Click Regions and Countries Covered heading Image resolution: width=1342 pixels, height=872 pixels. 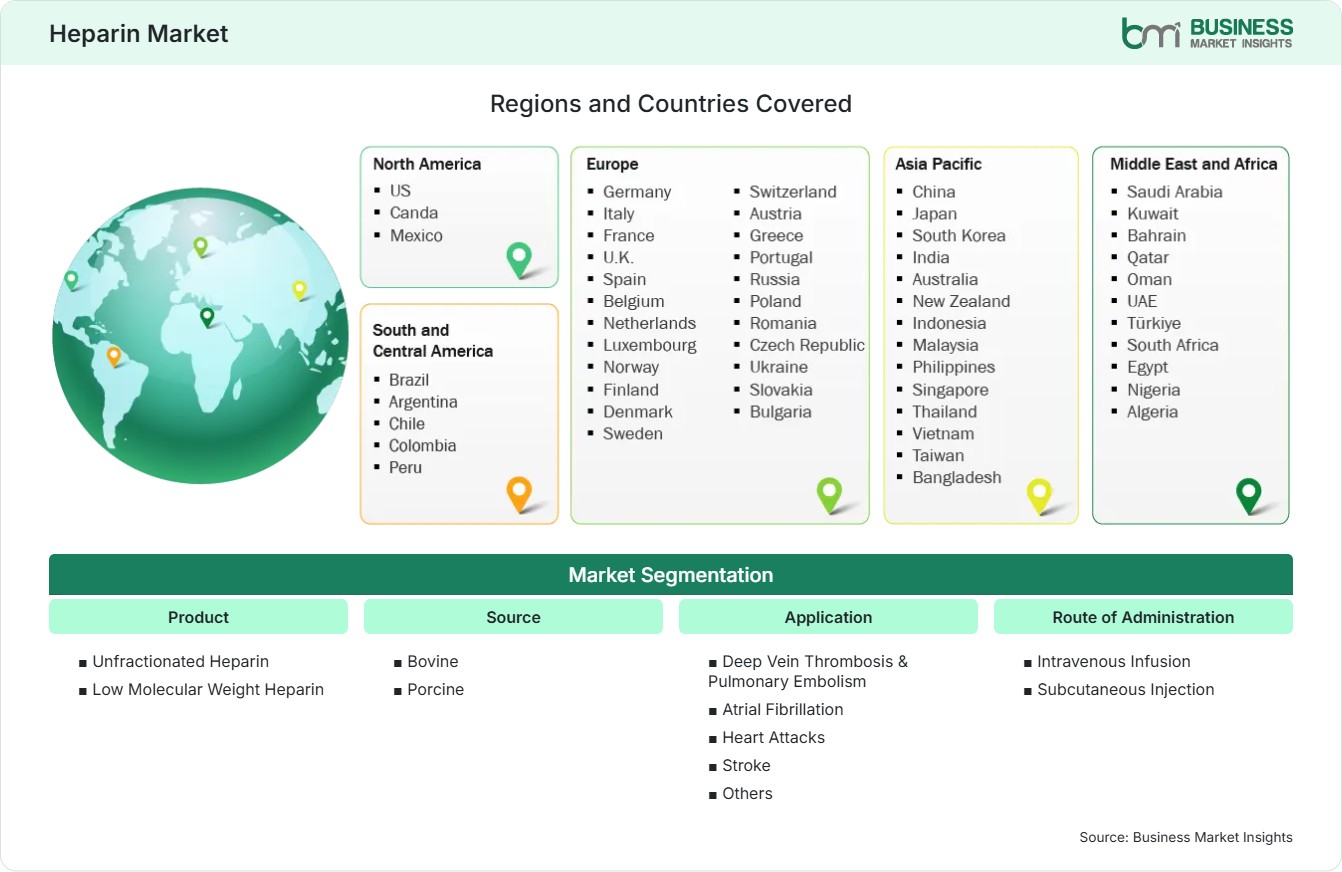(671, 104)
